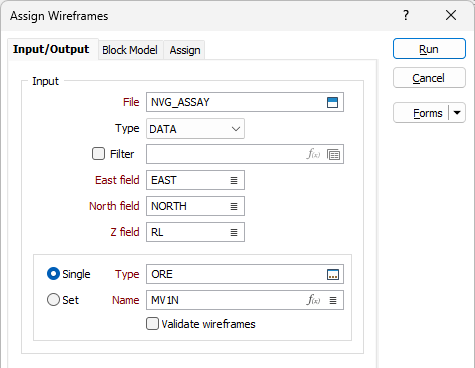Click the Cancel button
Screen dimensions: 475x368
coord(429,78)
